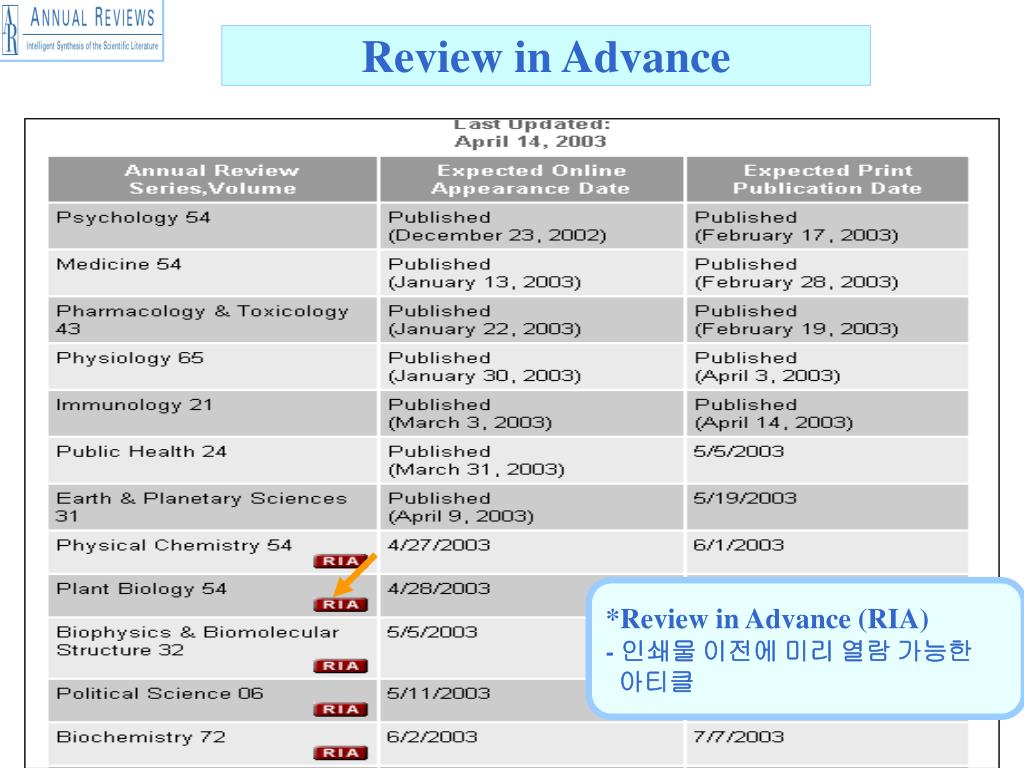Click Pharmacology & Toxicology 43 title

pos(202,319)
